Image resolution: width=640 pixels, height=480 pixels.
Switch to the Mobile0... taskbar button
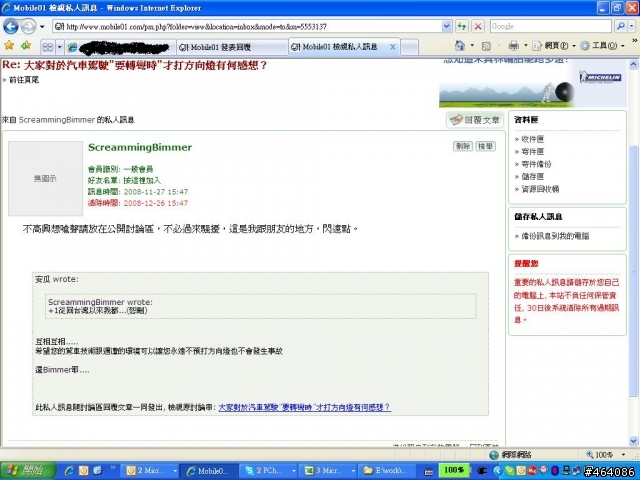pos(209,471)
